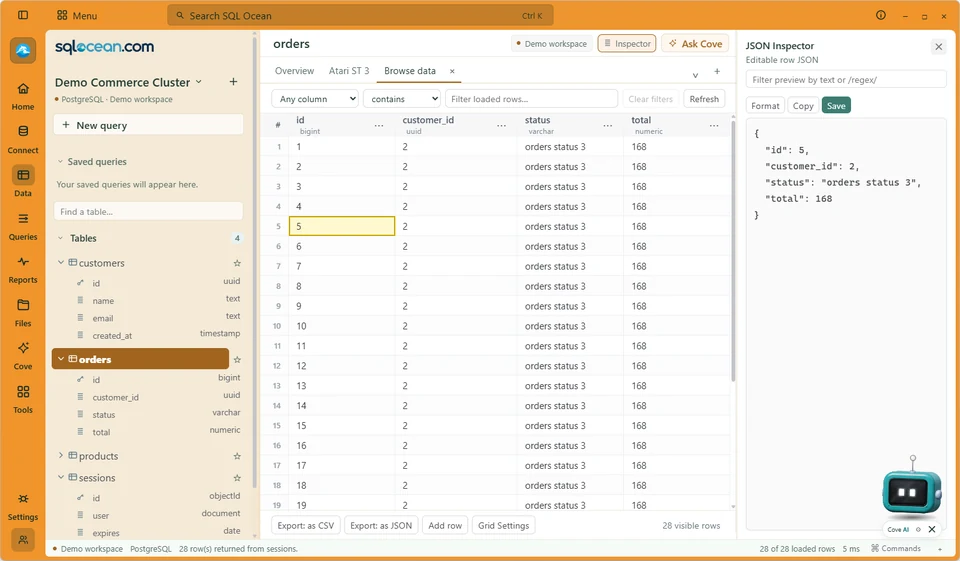Click New query button
960x561 pixels.
coord(148,125)
